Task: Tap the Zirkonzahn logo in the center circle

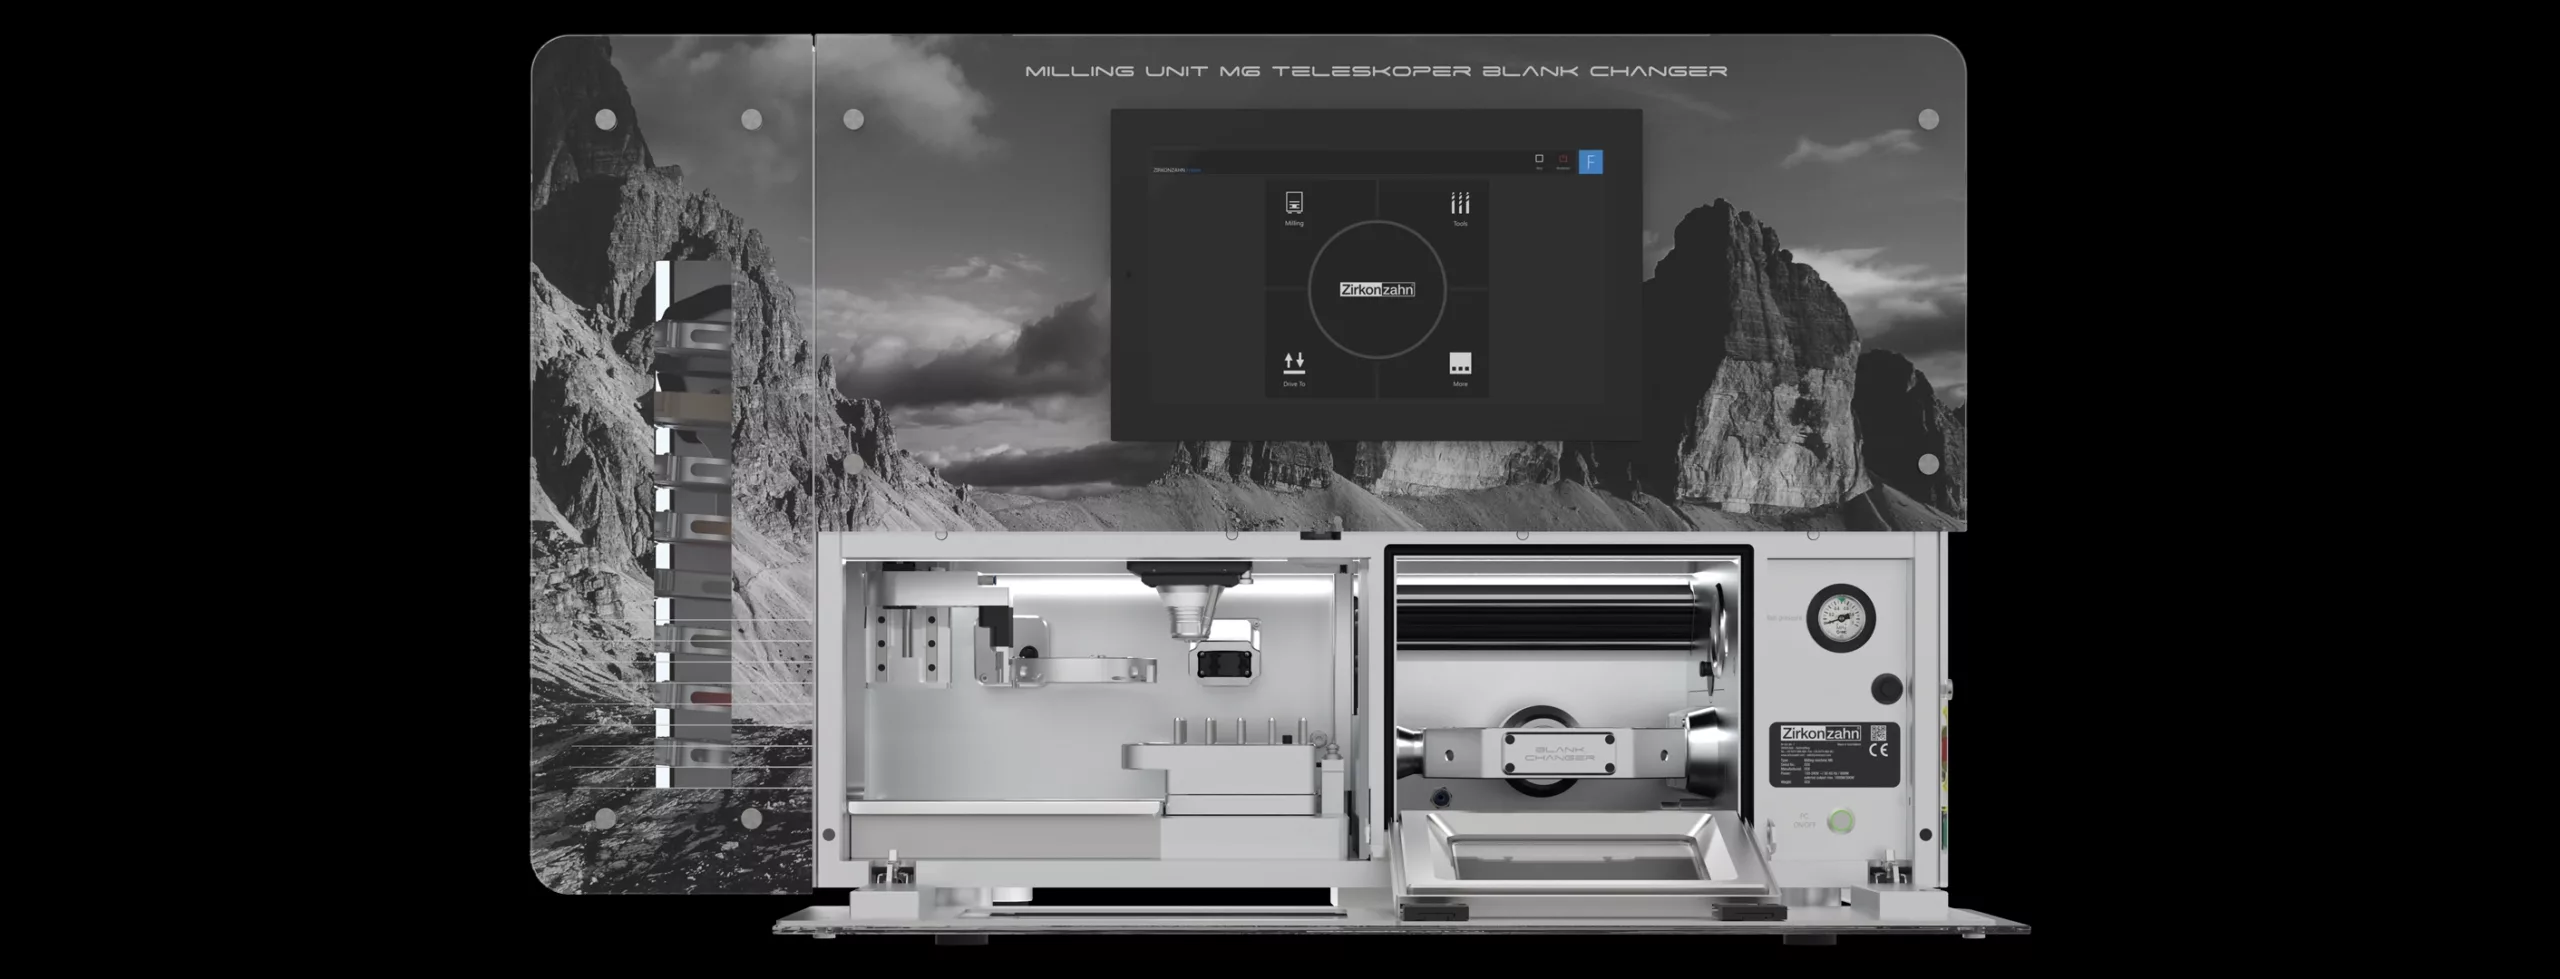Action: pos(1377,290)
